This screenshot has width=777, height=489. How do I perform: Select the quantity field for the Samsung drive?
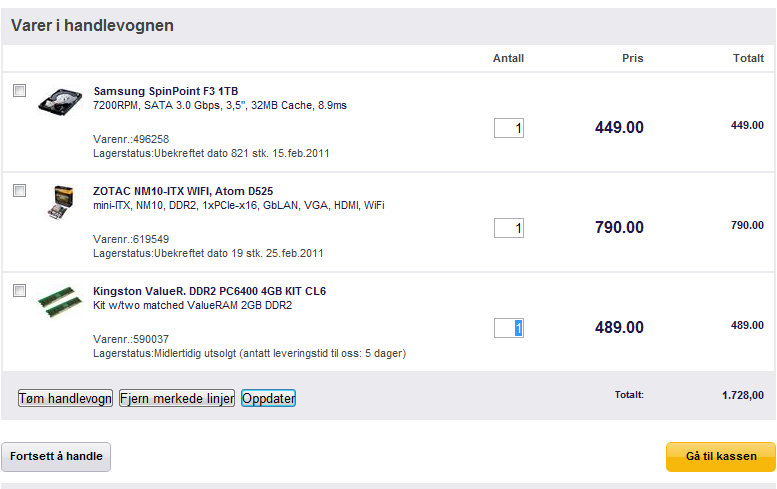point(509,128)
